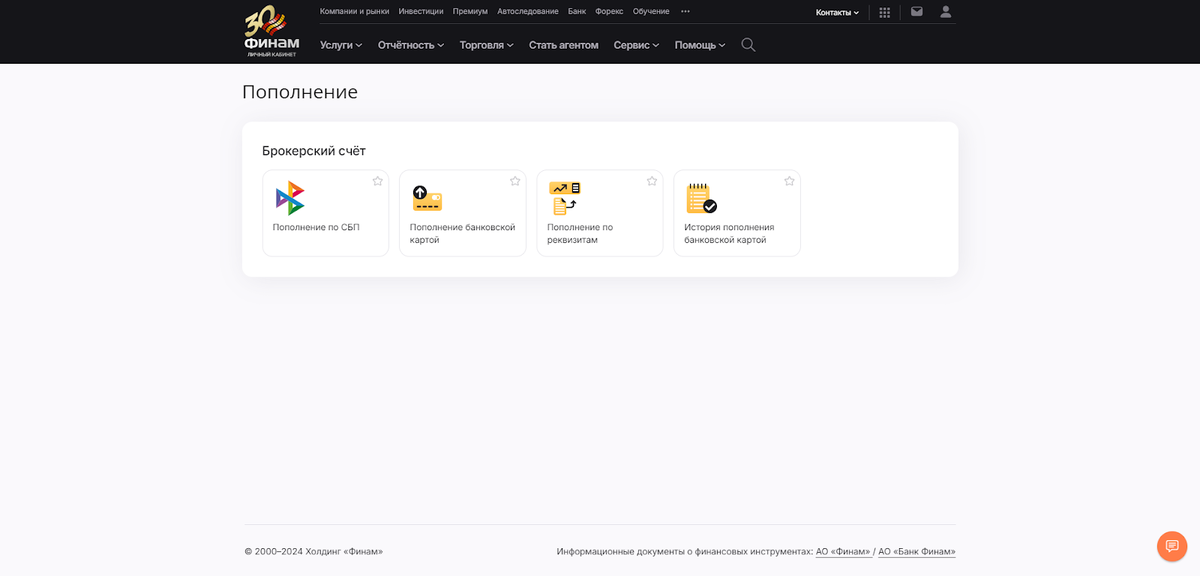Viewport: 1200px width, 576px height.
Task: Click the bank card top-up icon
Action: click(427, 198)
